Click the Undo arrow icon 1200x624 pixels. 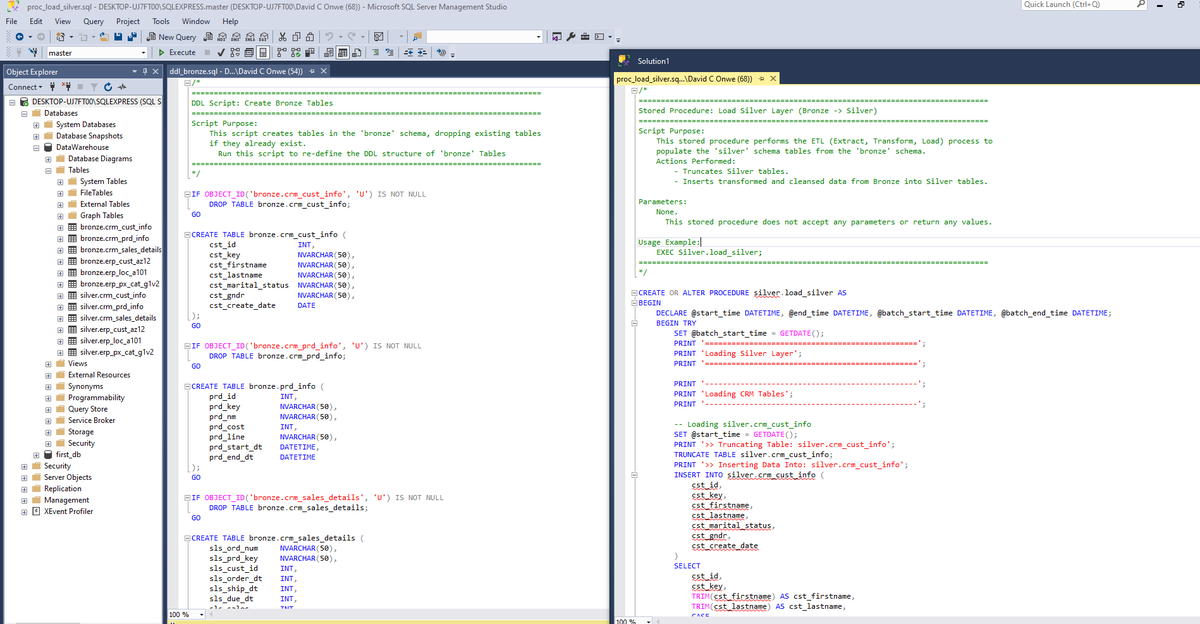click(328, 37)
